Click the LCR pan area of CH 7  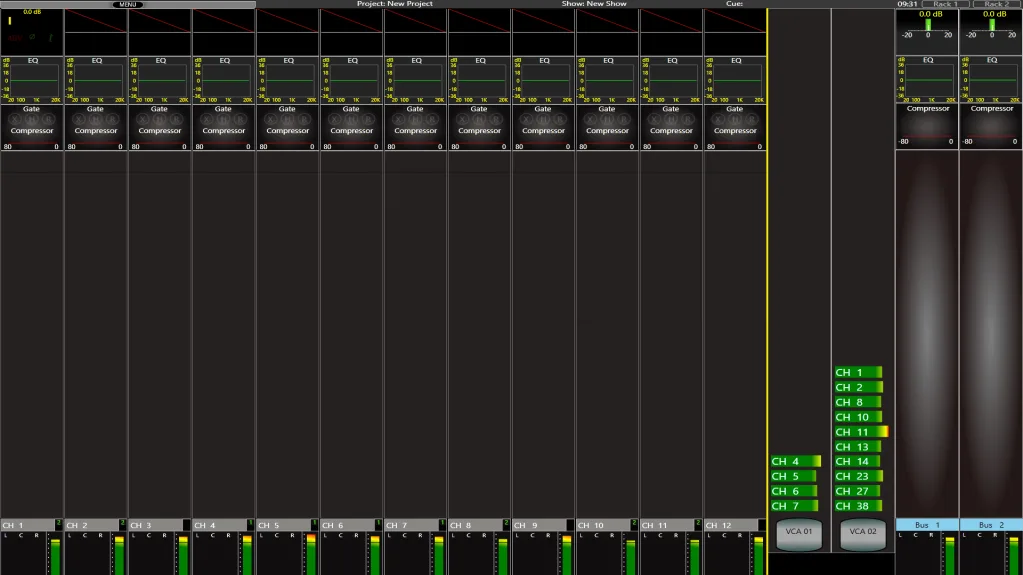tap(406, 553)
